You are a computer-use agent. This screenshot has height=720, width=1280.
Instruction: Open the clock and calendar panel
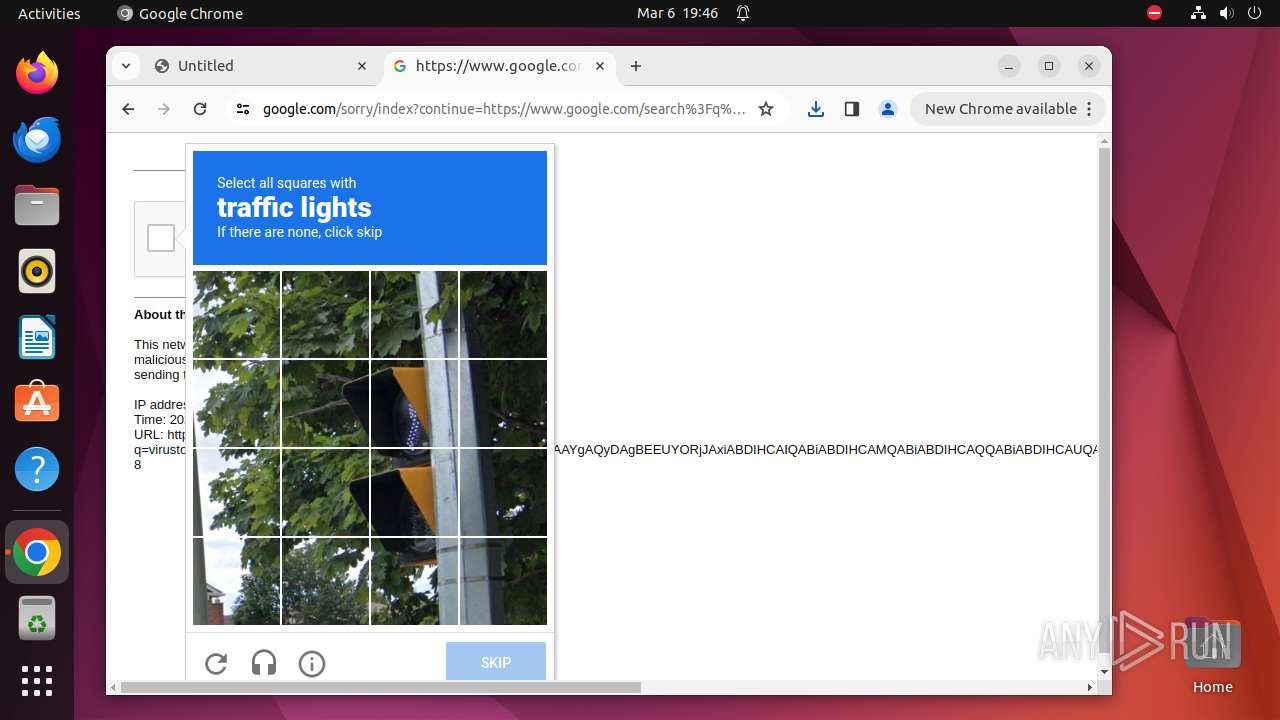677,13
